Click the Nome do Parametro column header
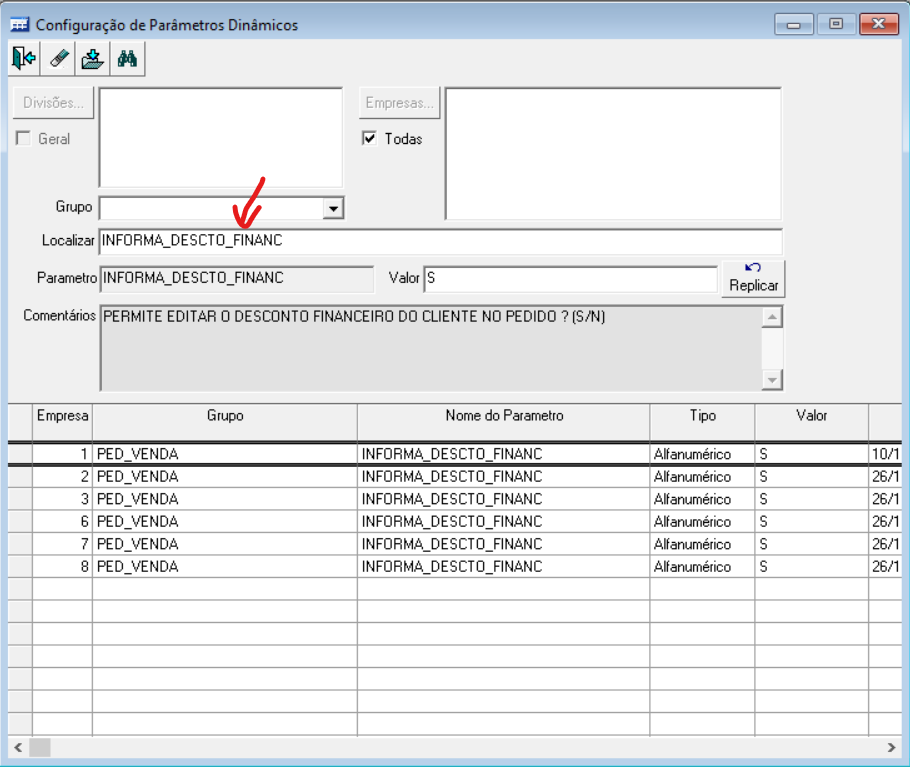This screenshot has width=910, height=767. pyautogui.click(x=504, y=422)
